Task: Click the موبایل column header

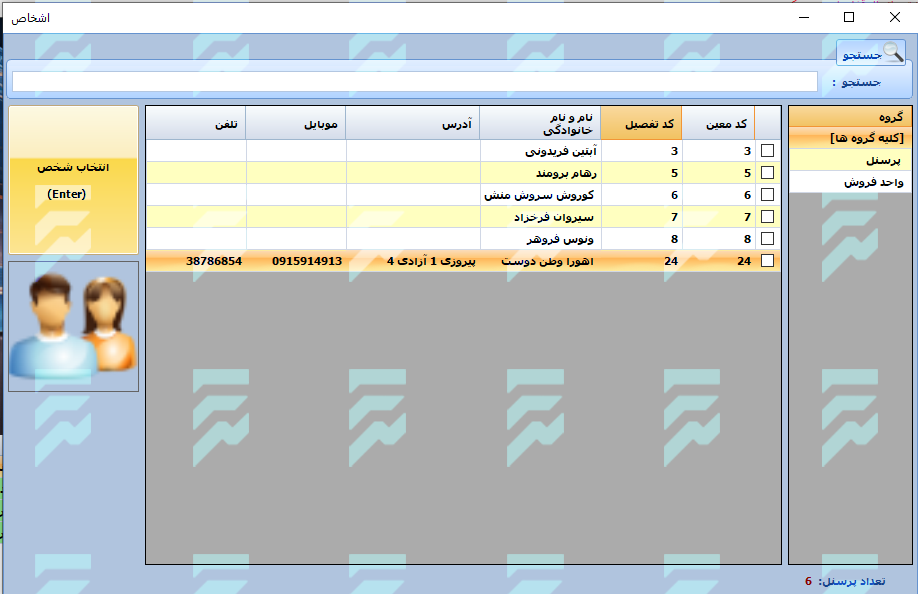Action: (296, 124)
